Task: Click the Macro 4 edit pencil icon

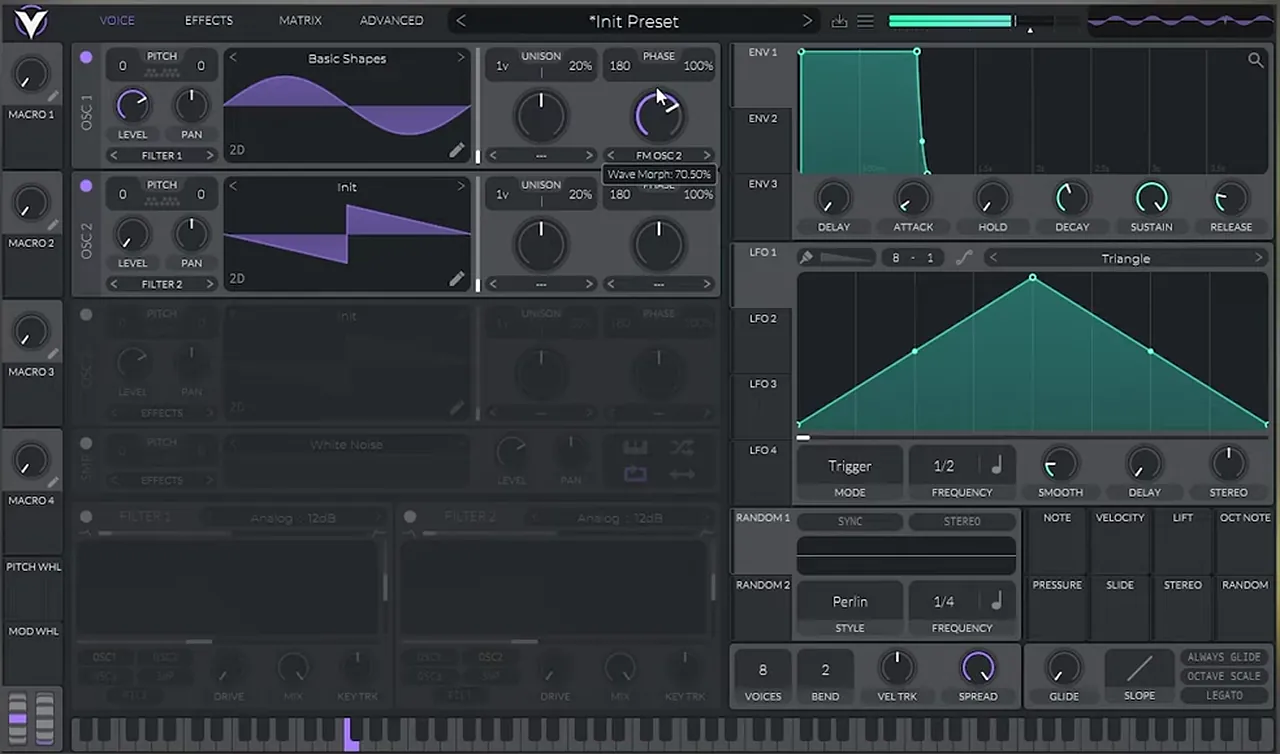Action: click(53, 483)
